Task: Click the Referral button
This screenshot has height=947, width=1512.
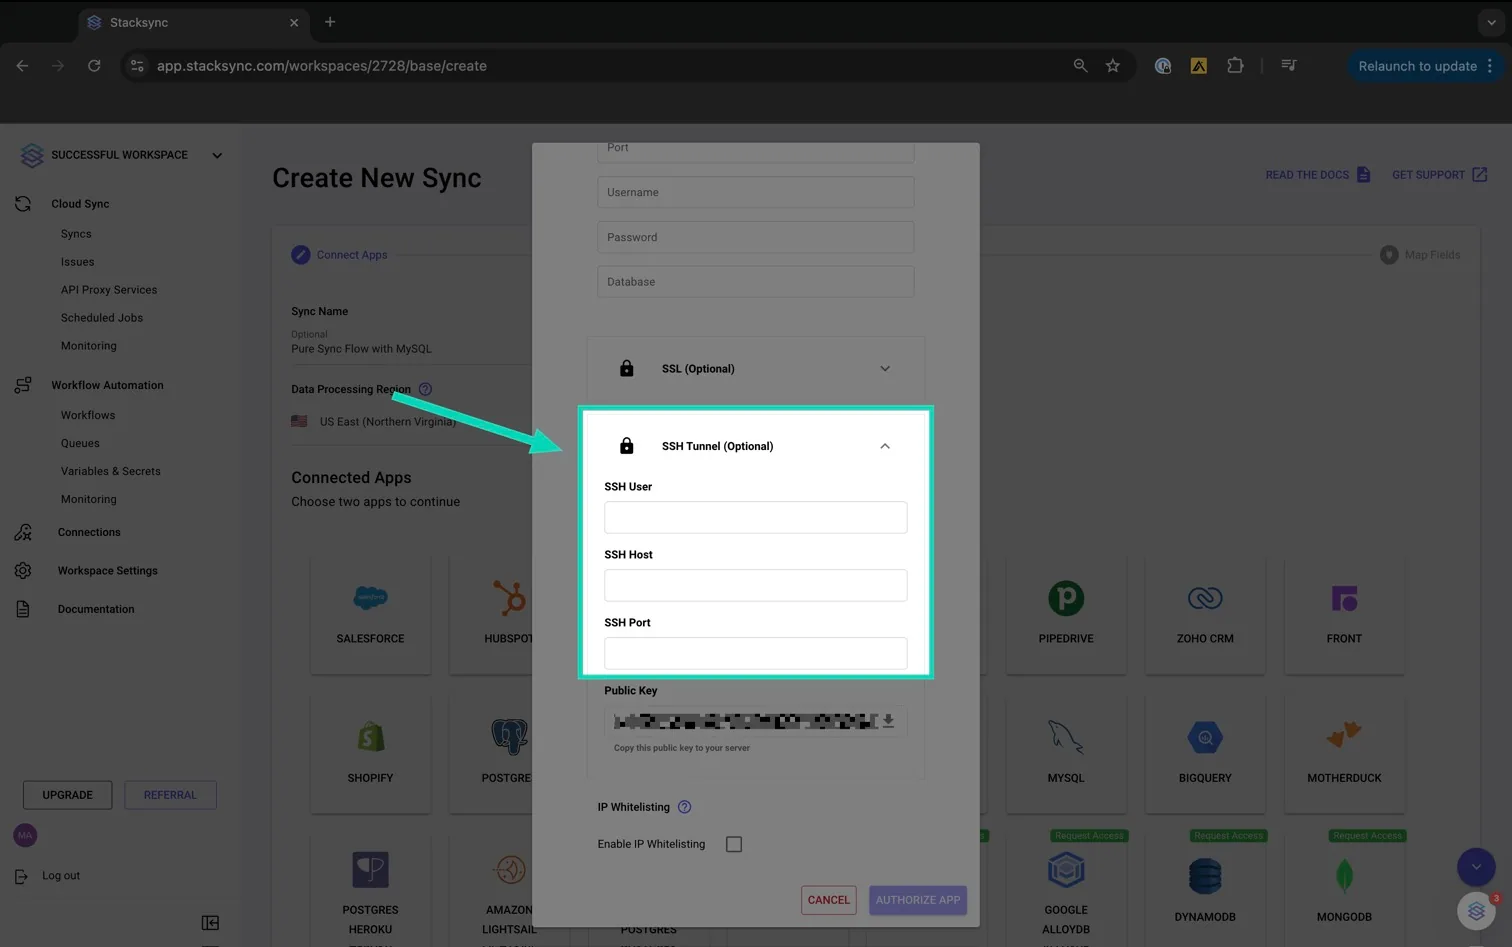Action: point(170,795)
